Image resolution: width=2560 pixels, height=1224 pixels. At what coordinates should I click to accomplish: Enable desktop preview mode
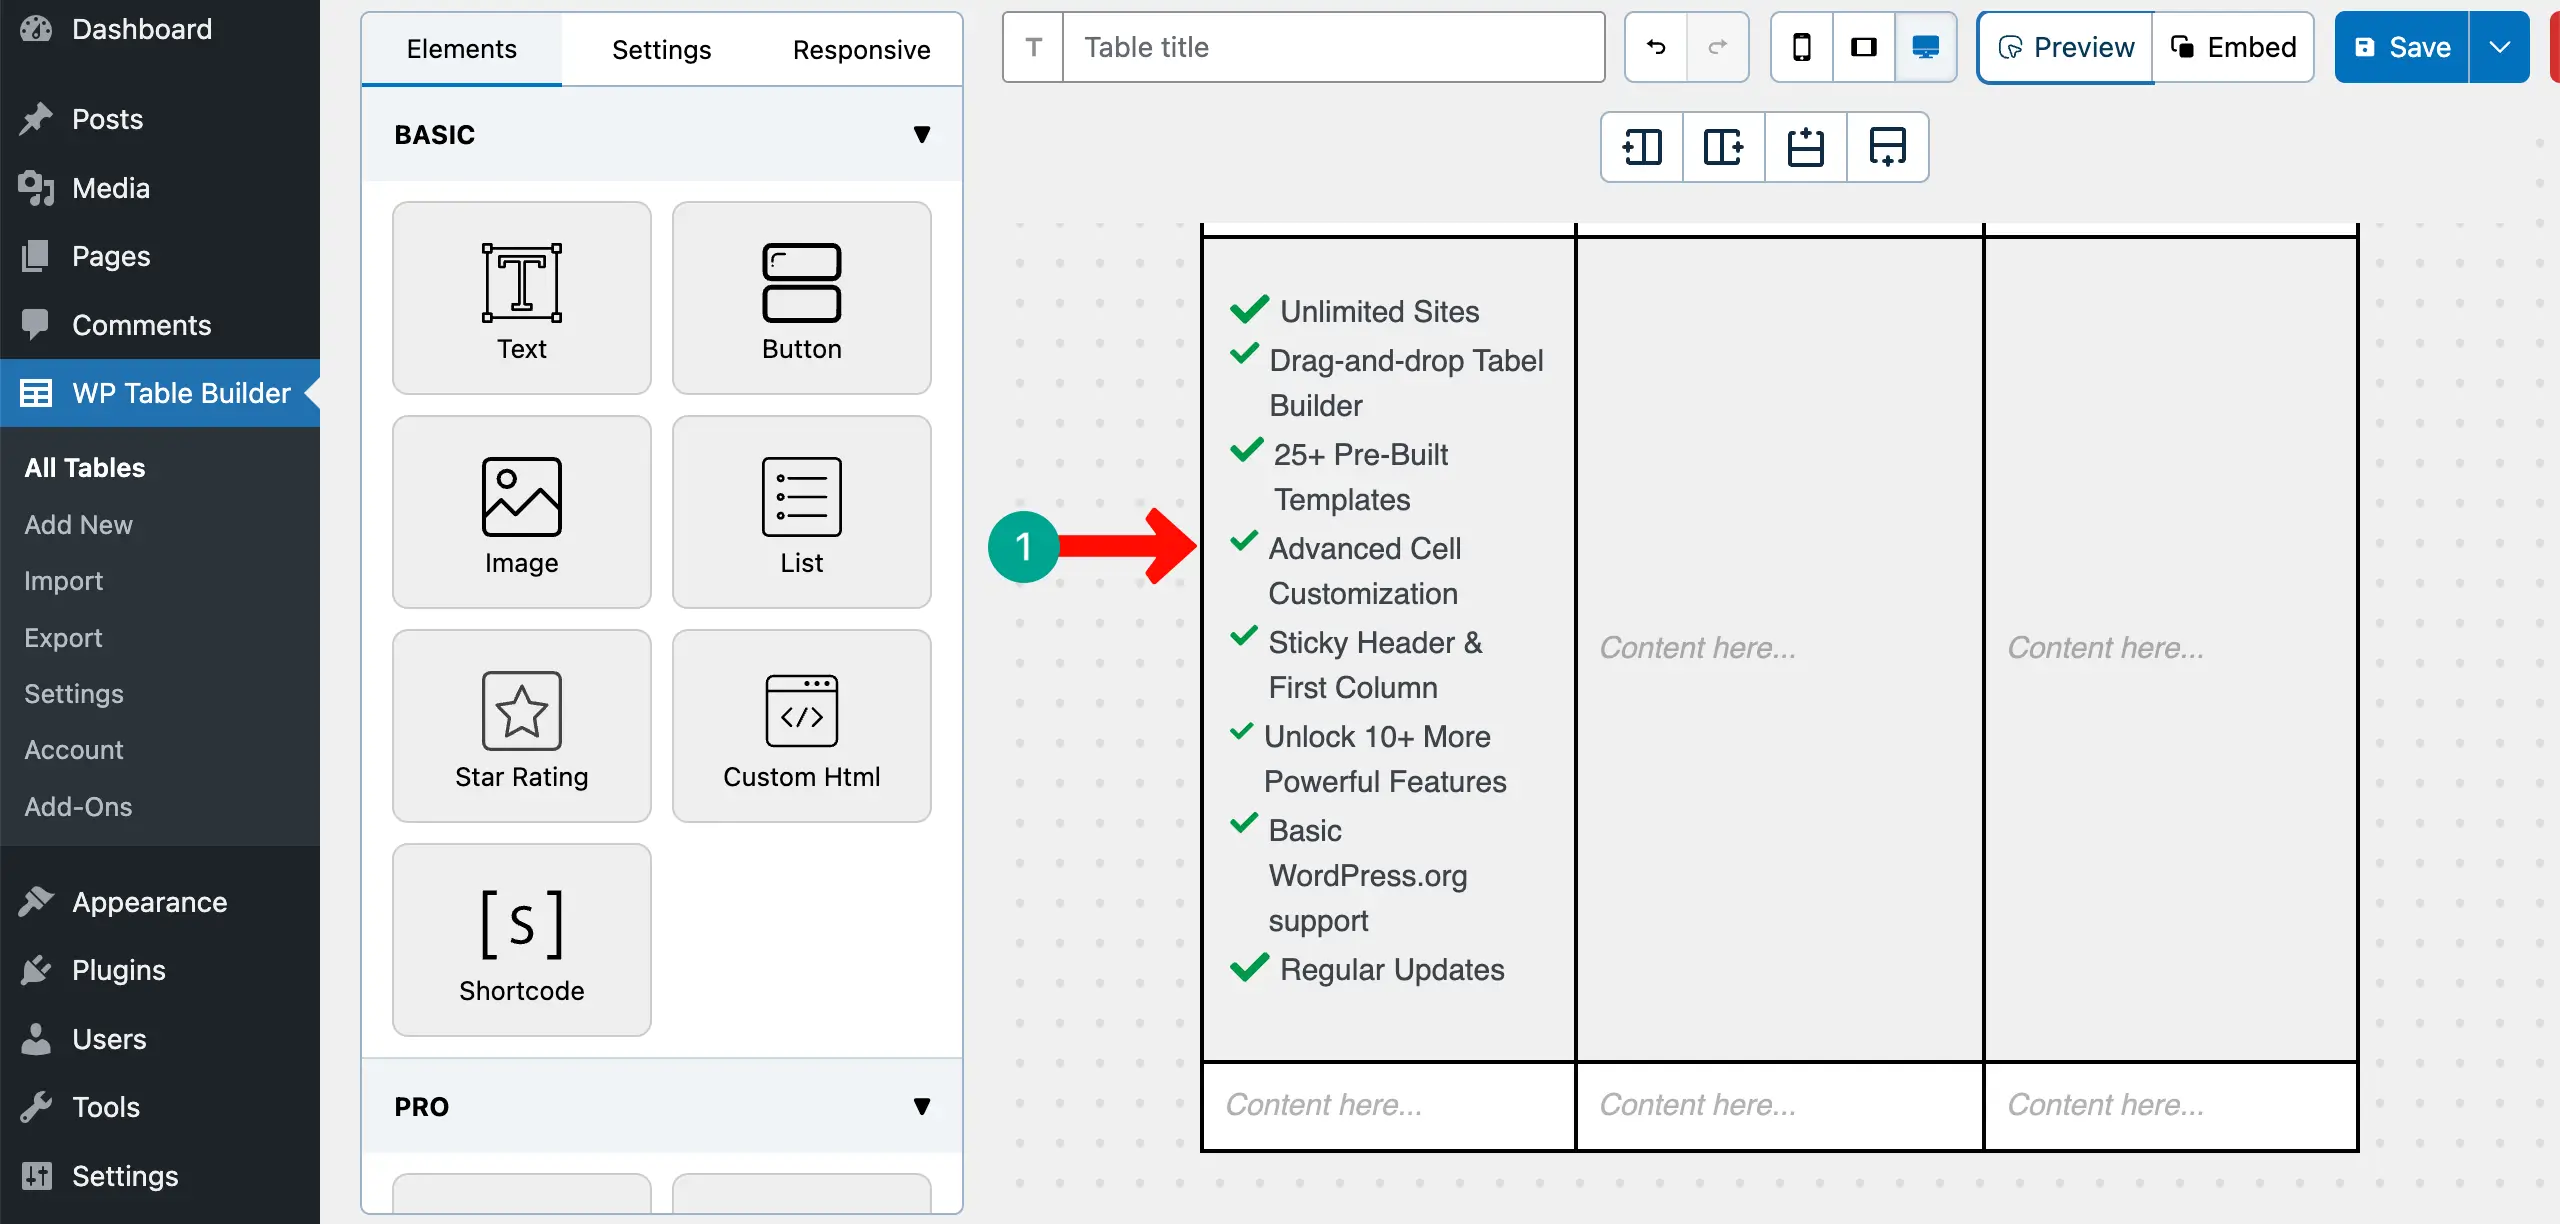1925,46
